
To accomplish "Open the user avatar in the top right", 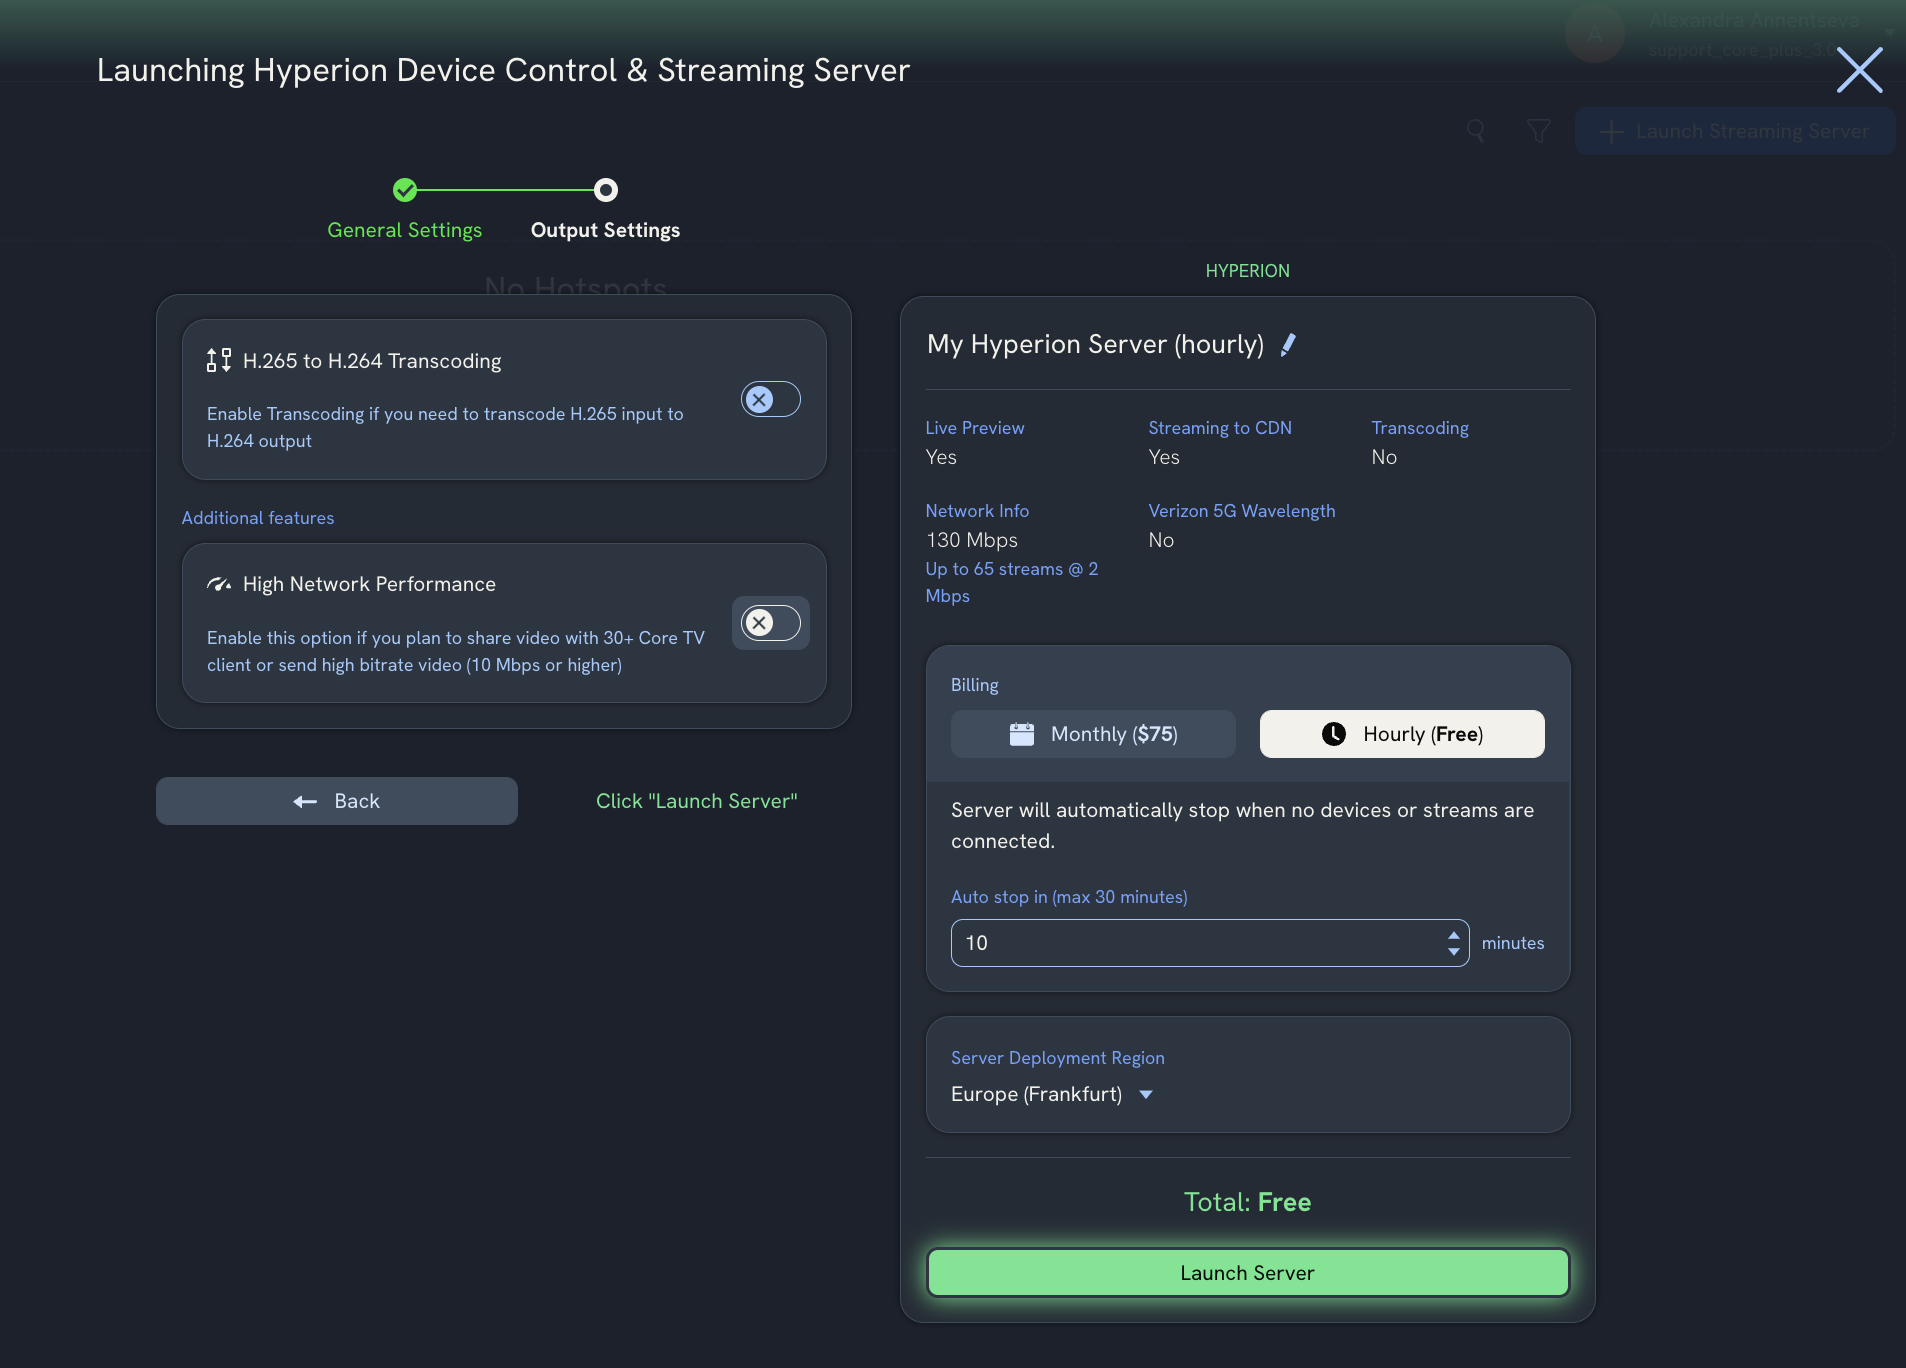I will [x=1596, y=33].
